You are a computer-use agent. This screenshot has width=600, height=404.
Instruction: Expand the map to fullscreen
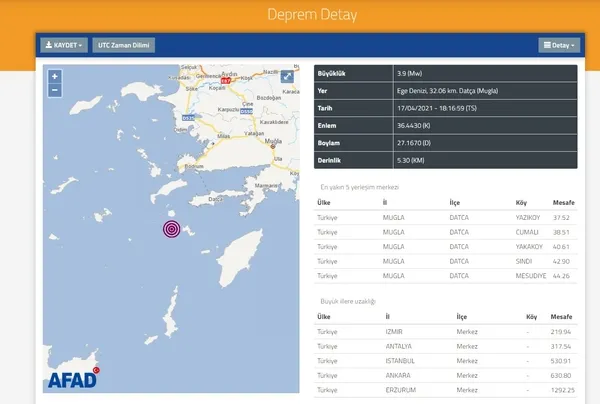pos(287,76)
